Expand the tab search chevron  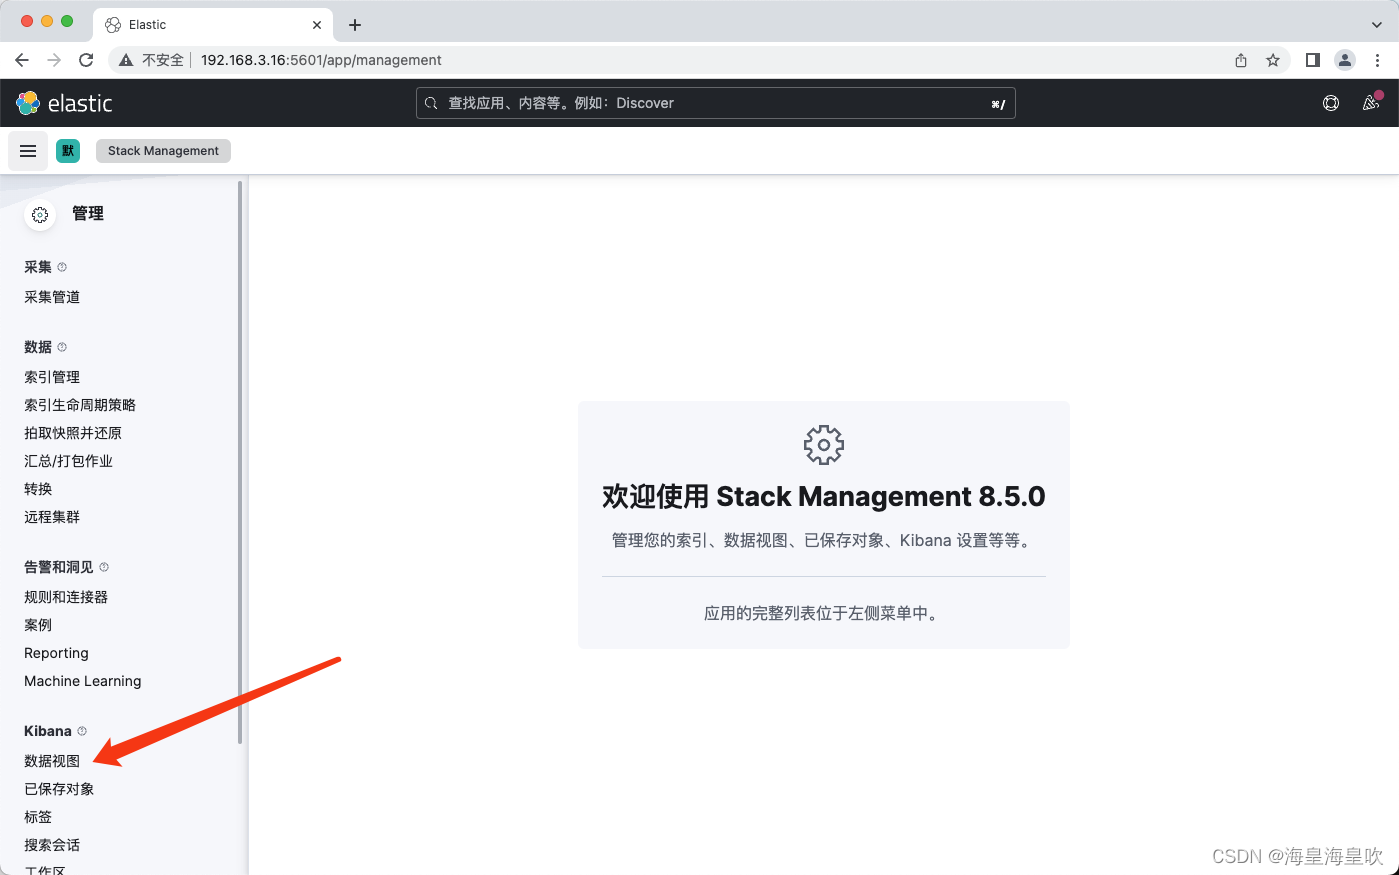pyautogui.click(x=1377, y=24)
